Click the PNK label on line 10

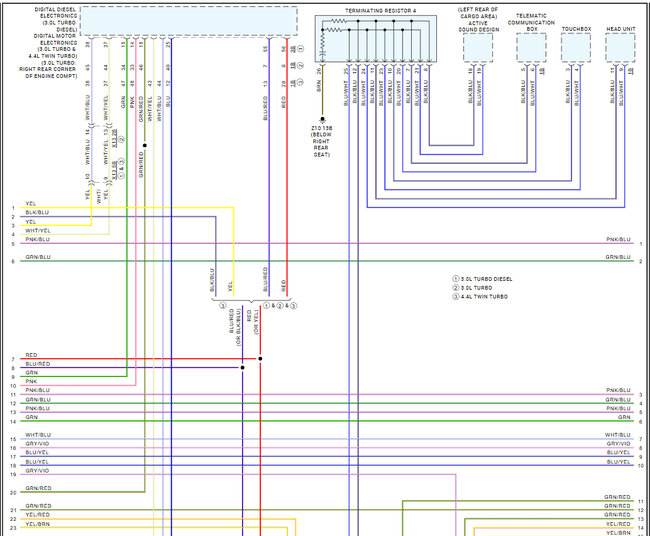click(31, 381)
